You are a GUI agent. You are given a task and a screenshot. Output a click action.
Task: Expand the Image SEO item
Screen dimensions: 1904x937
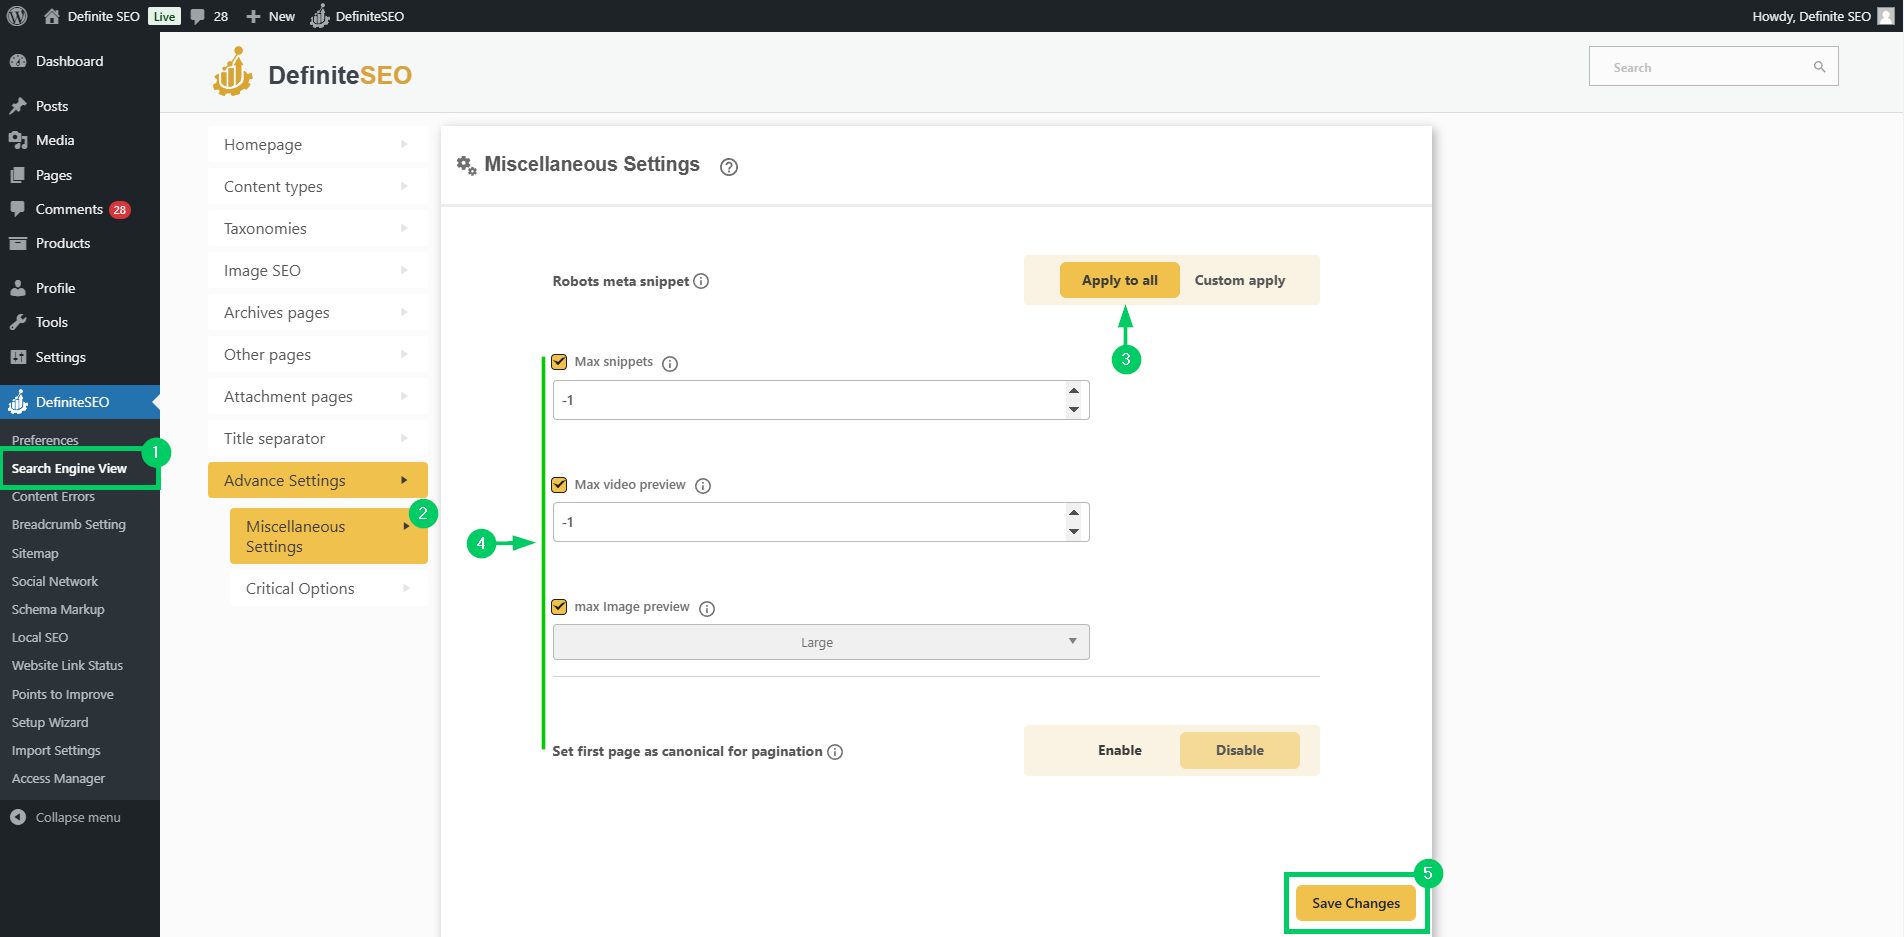click(x=318, y=270)
